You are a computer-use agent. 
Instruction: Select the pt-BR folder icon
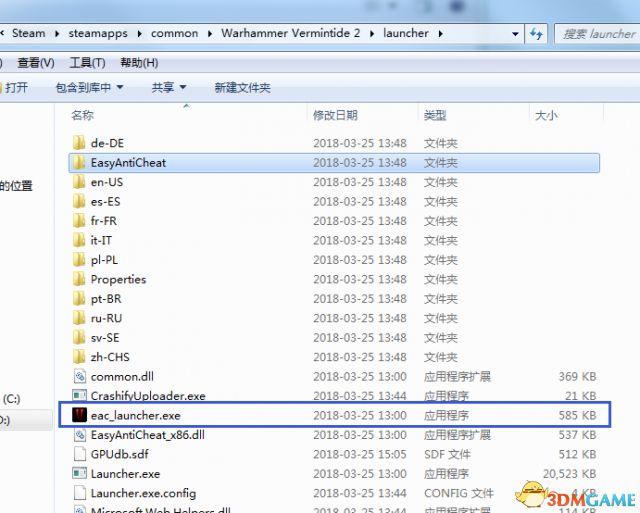[79, 299]
